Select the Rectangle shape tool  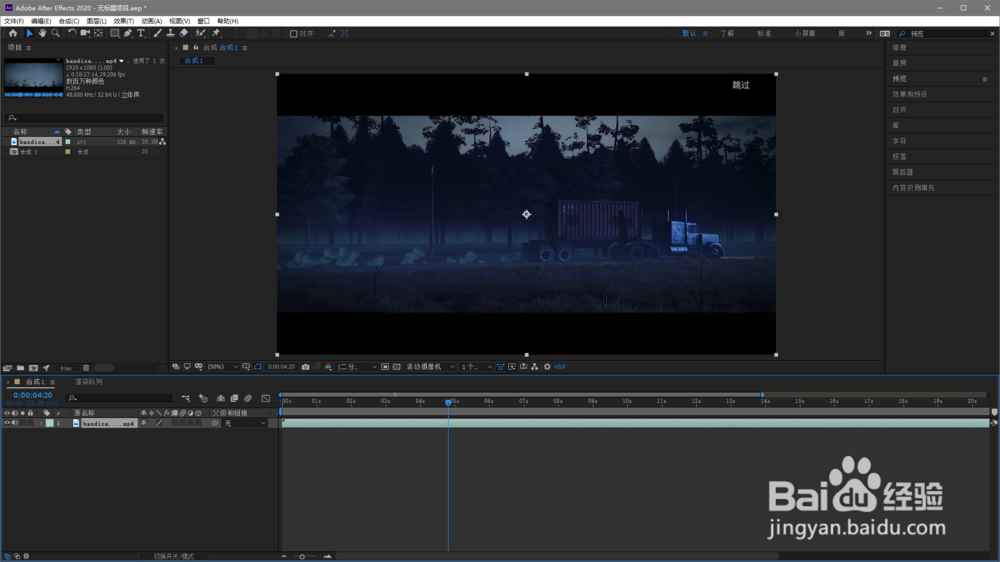click(115, 33)
